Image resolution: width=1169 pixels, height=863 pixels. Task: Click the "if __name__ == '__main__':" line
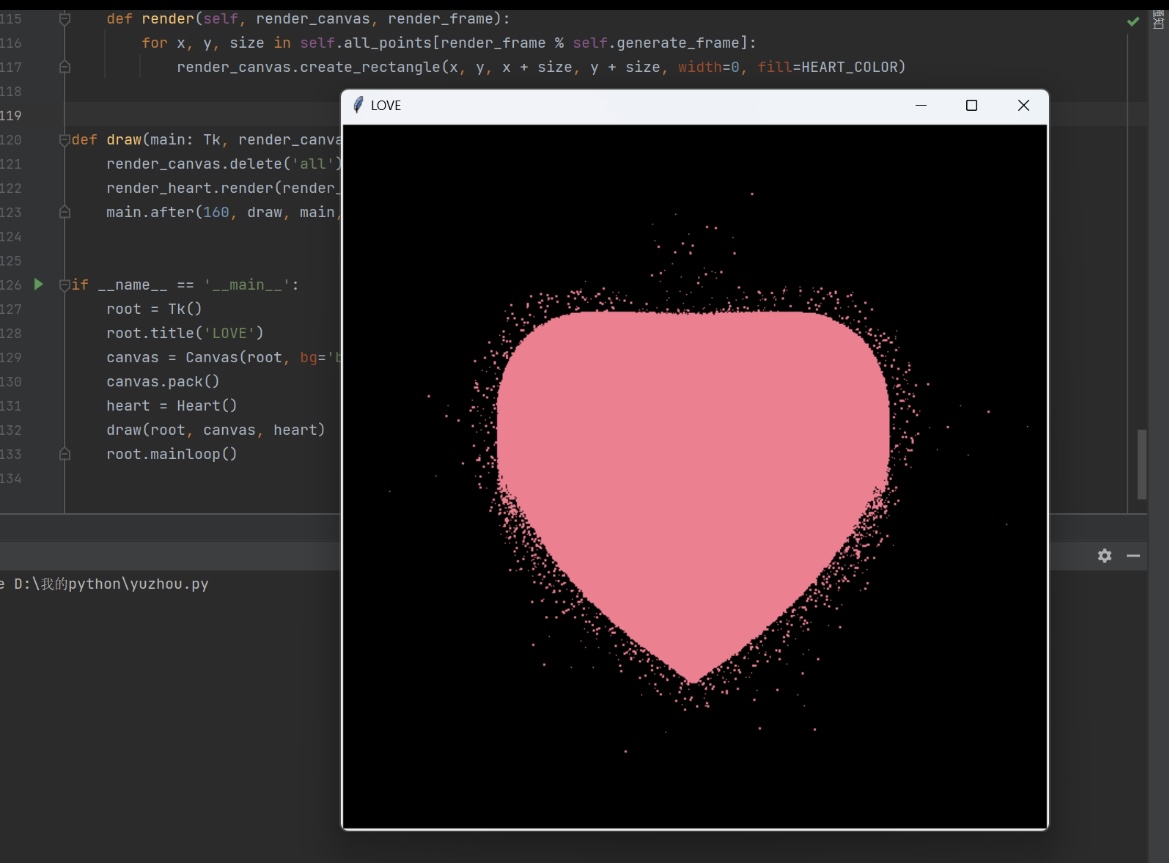tap(185, 285)
